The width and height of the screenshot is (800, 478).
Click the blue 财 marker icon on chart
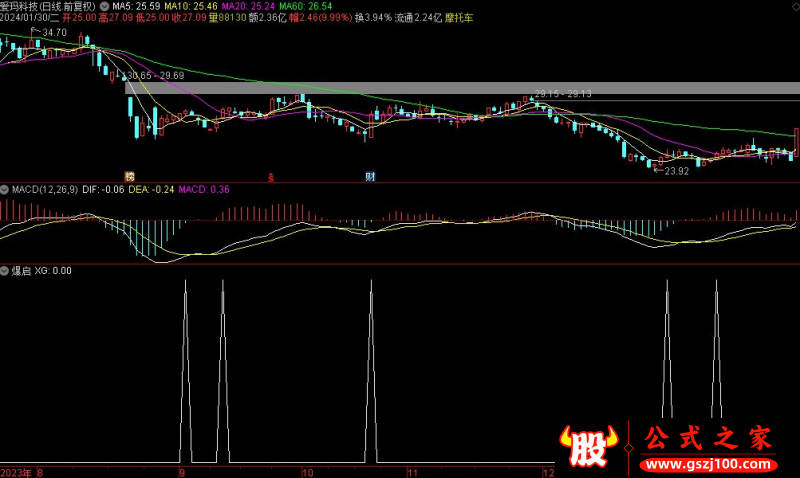(370, 176)
